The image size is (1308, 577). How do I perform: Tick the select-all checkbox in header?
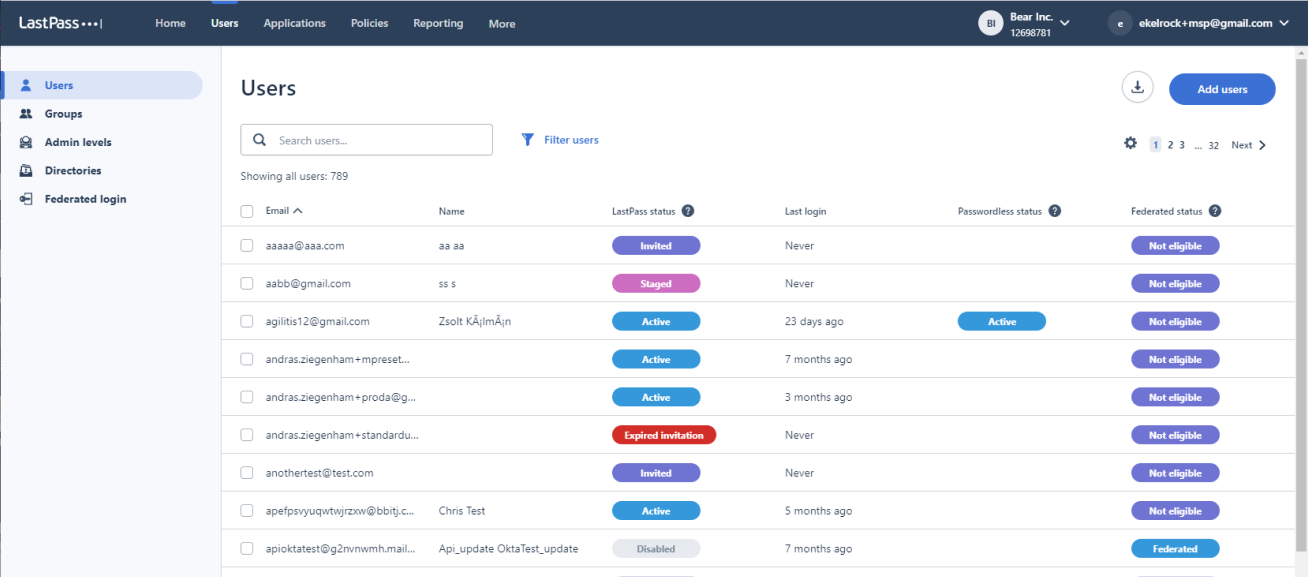(x=247, y=211)
